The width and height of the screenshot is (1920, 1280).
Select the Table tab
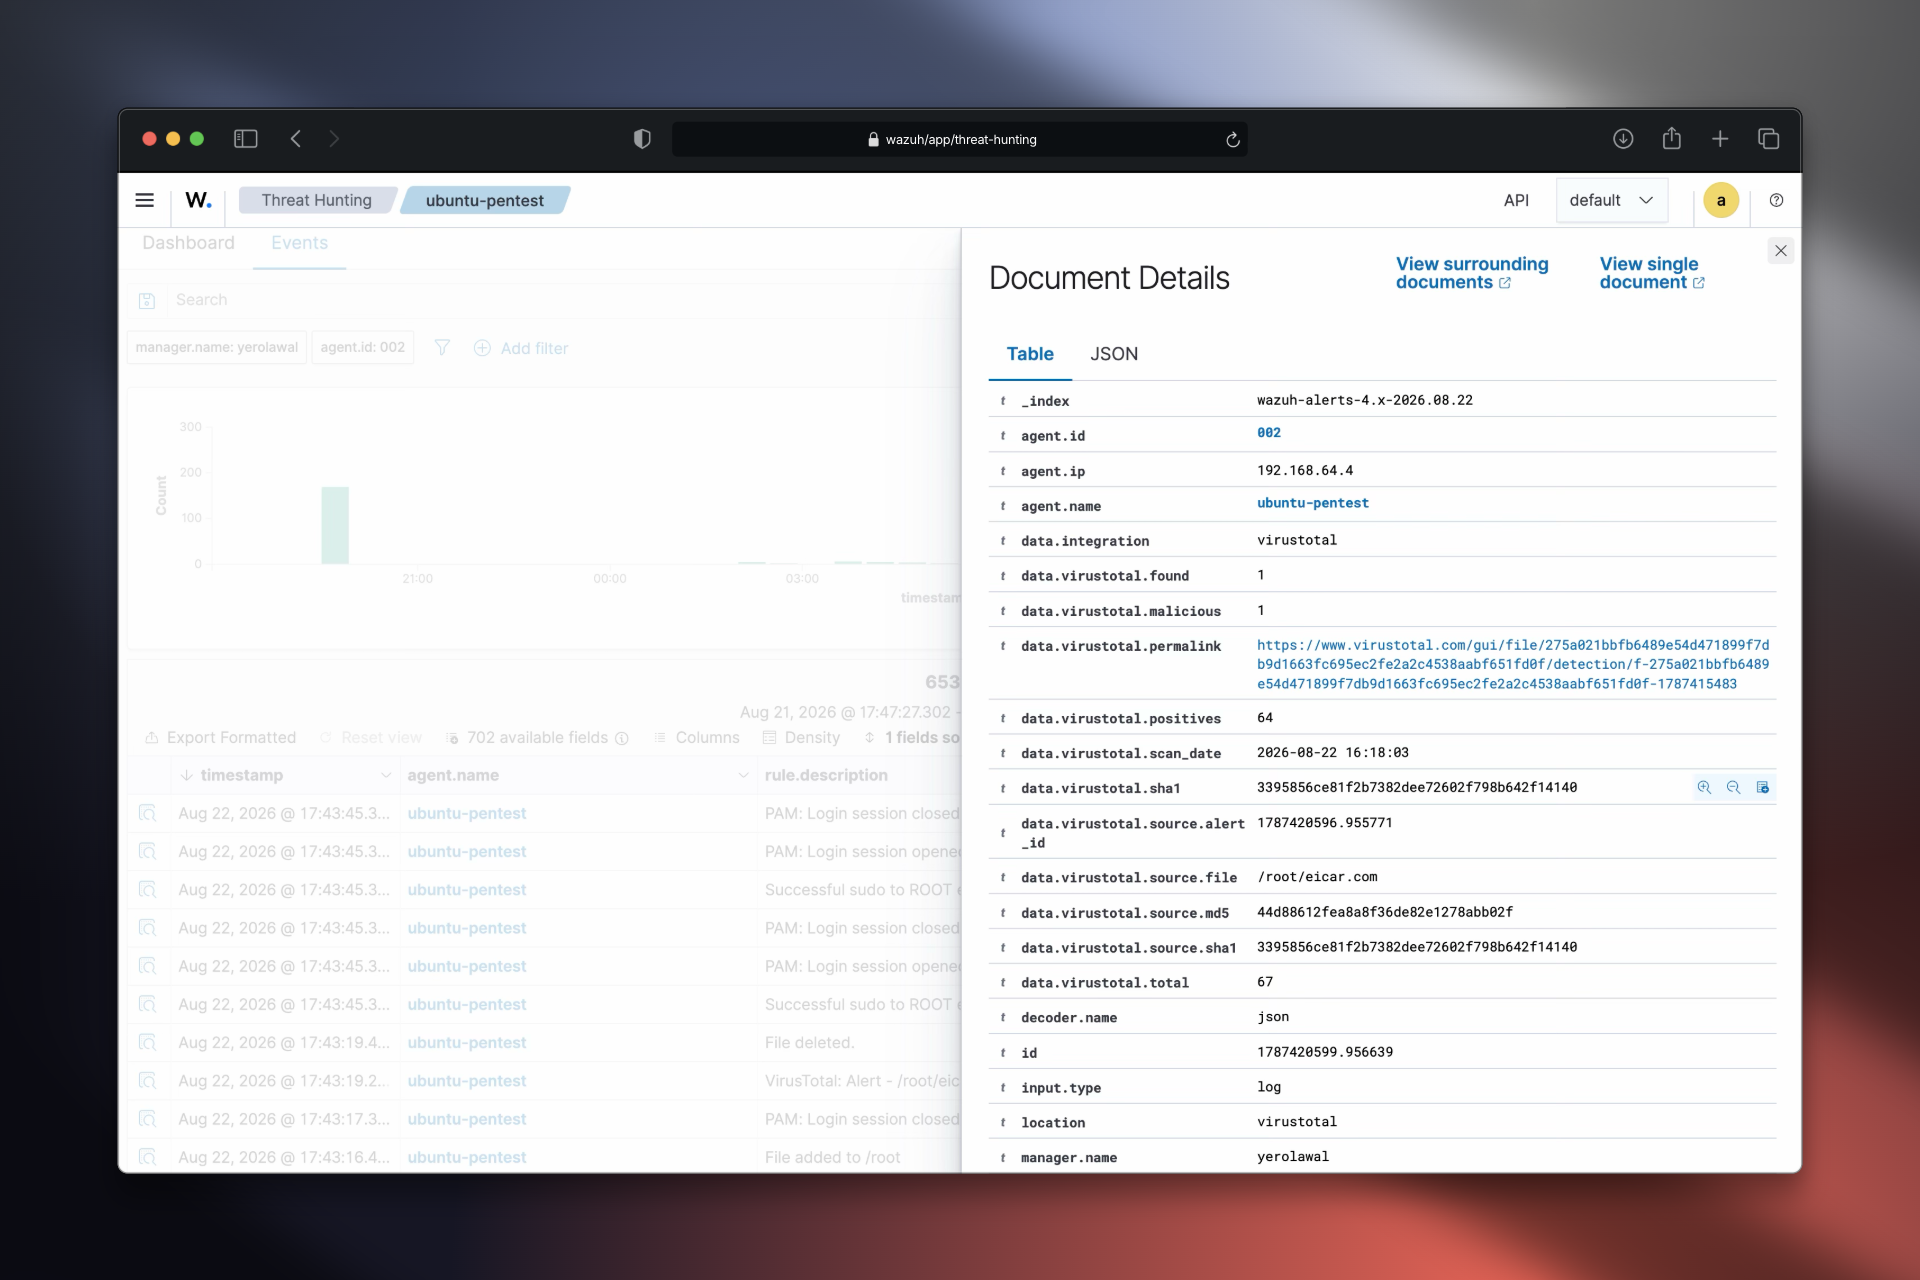pyautogui.click(x=1030, y=354)
